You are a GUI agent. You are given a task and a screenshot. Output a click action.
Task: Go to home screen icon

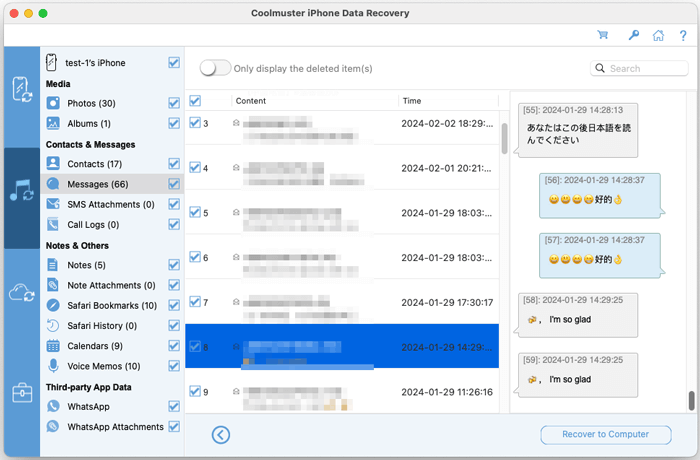pos(658,35)
